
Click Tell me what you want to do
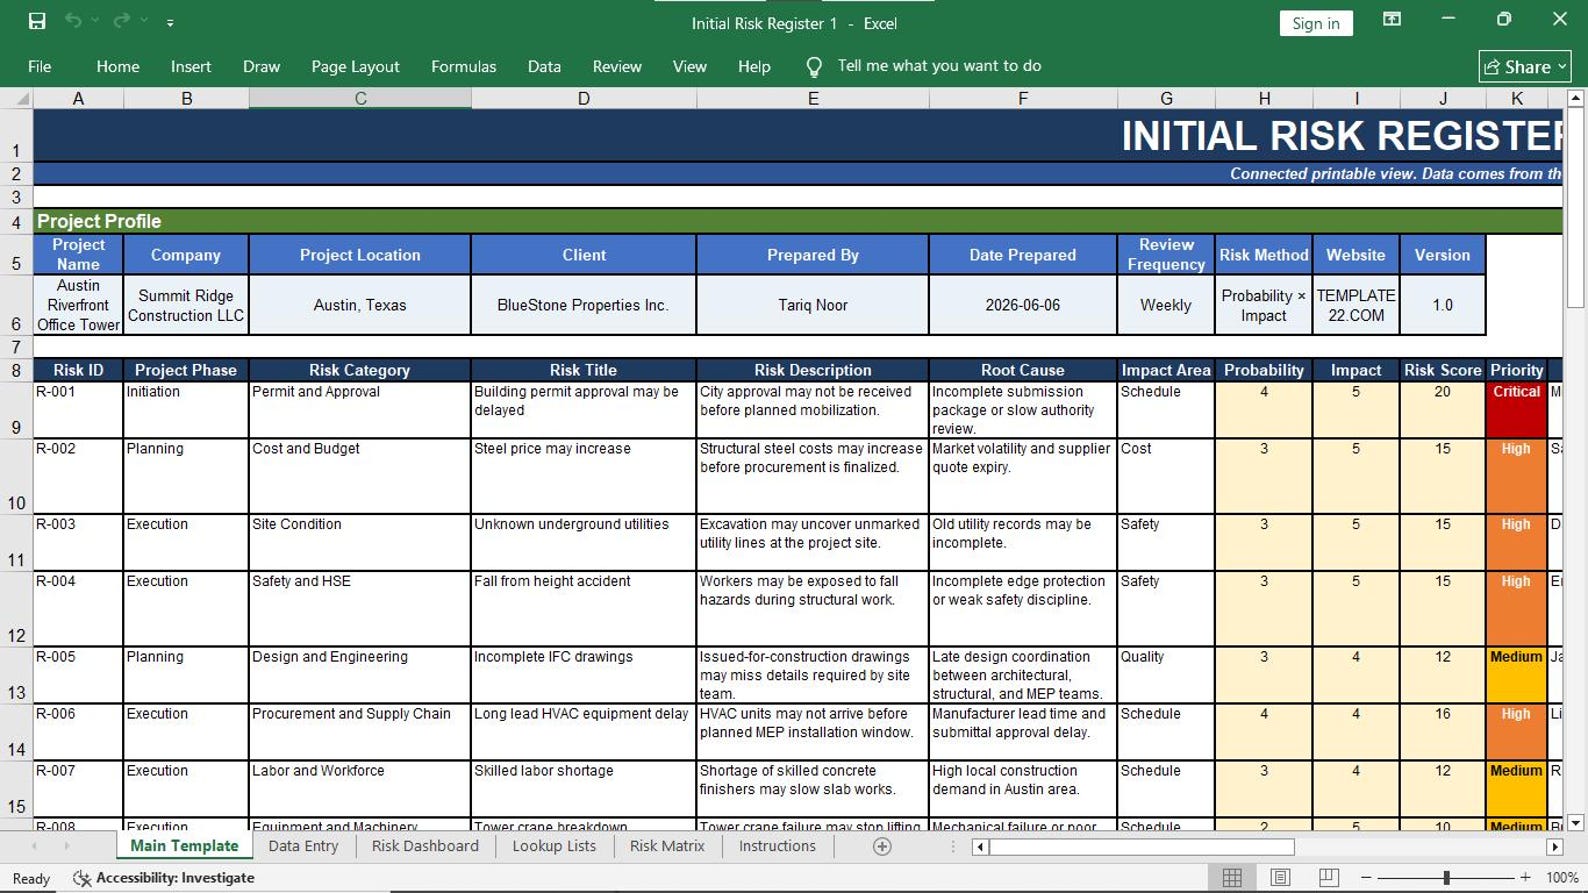coord(939,66)
